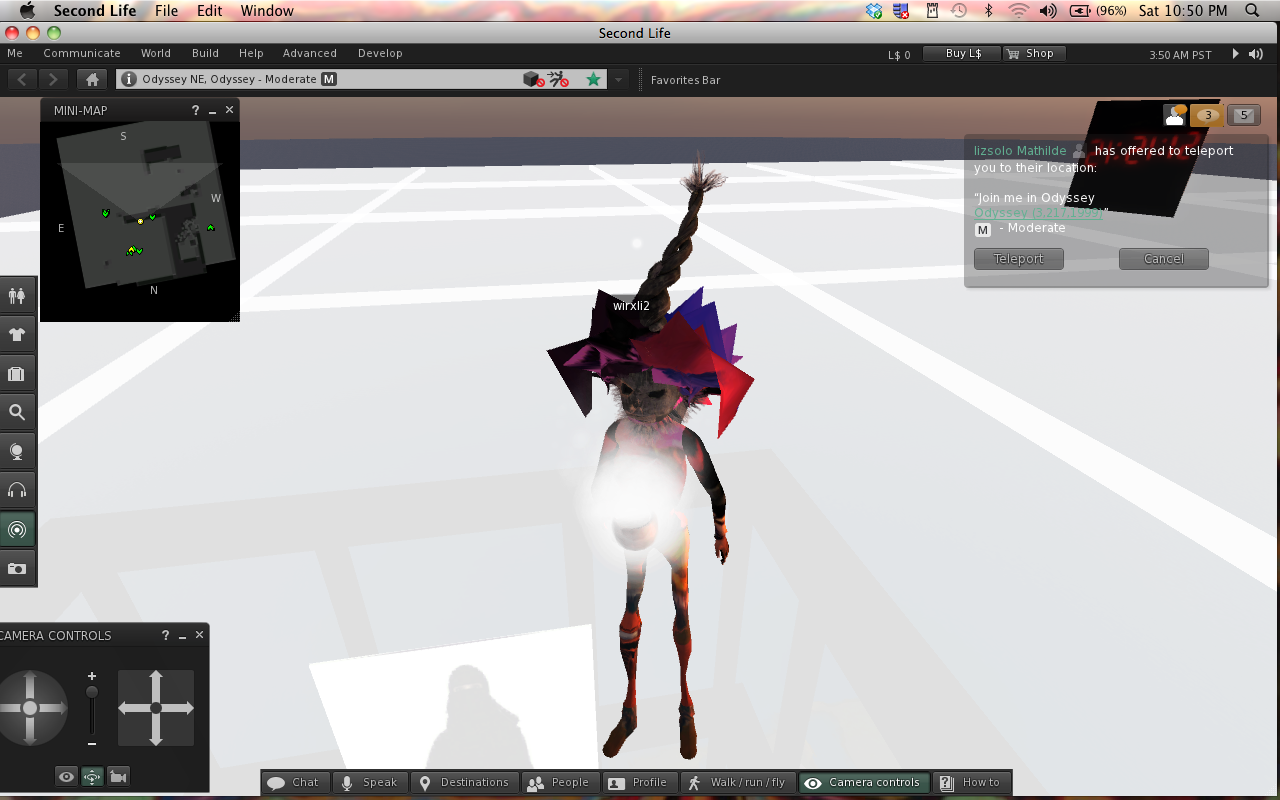This screenshot has width=1280, height=800.
Task: Go forward in location history
Action: click(53, 79)
